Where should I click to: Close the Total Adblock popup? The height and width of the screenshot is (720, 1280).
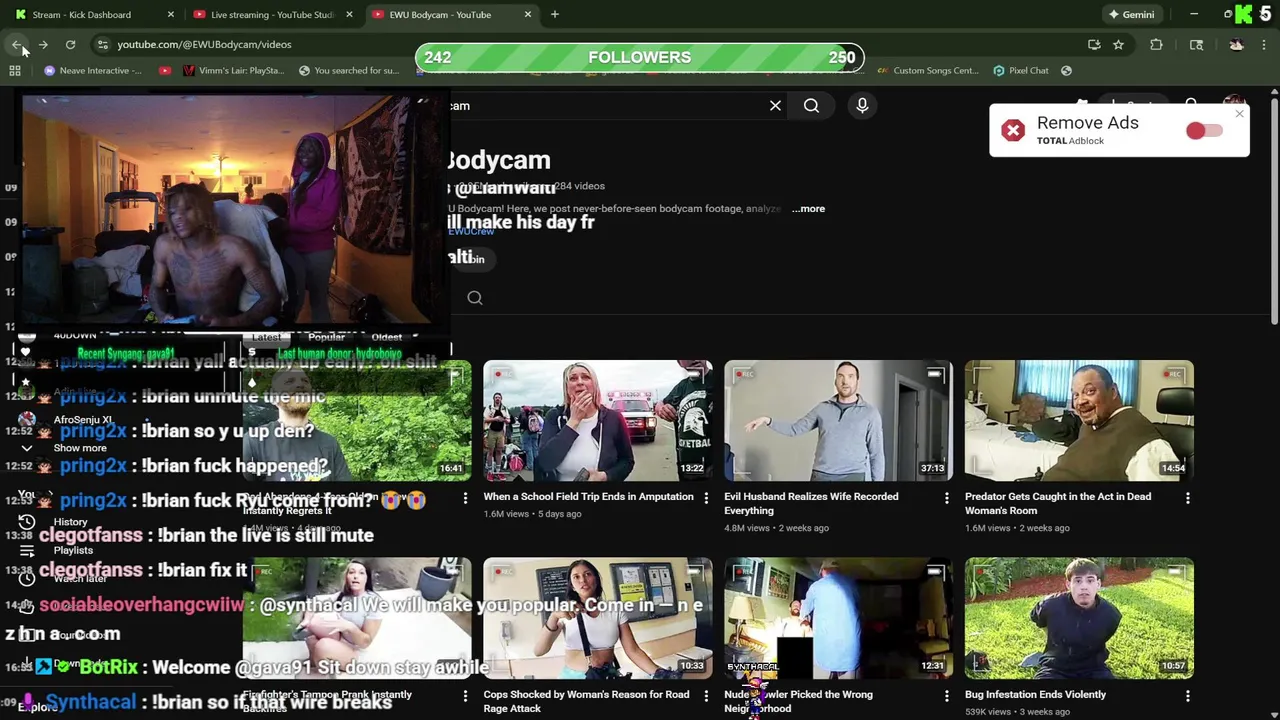click(x=1239, y=114)
